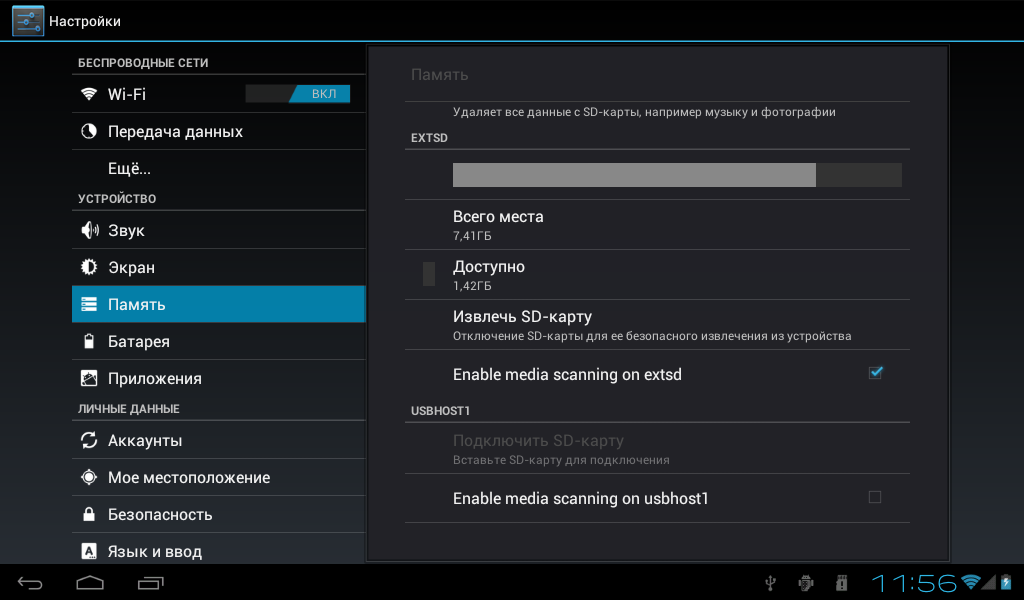Select the Память settings entry

(219, 304)
